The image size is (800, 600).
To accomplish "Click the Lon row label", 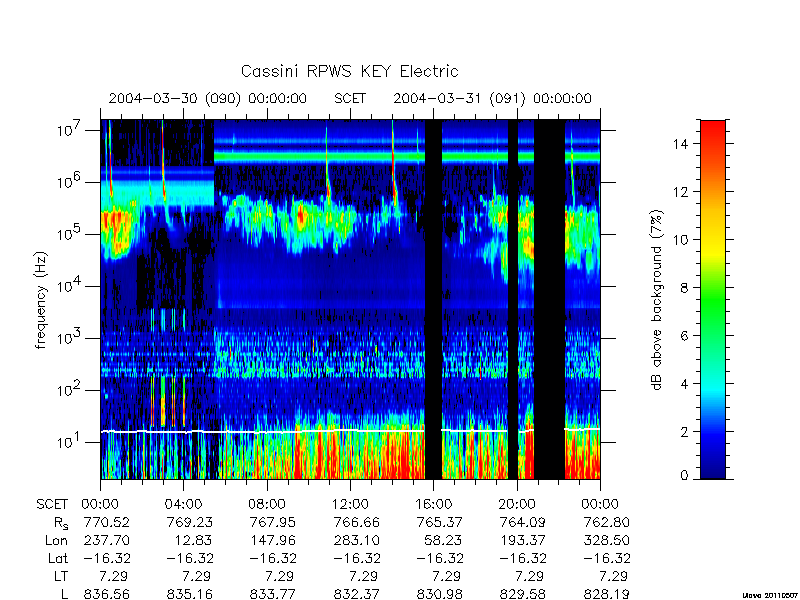I will [x=56, y=540].
